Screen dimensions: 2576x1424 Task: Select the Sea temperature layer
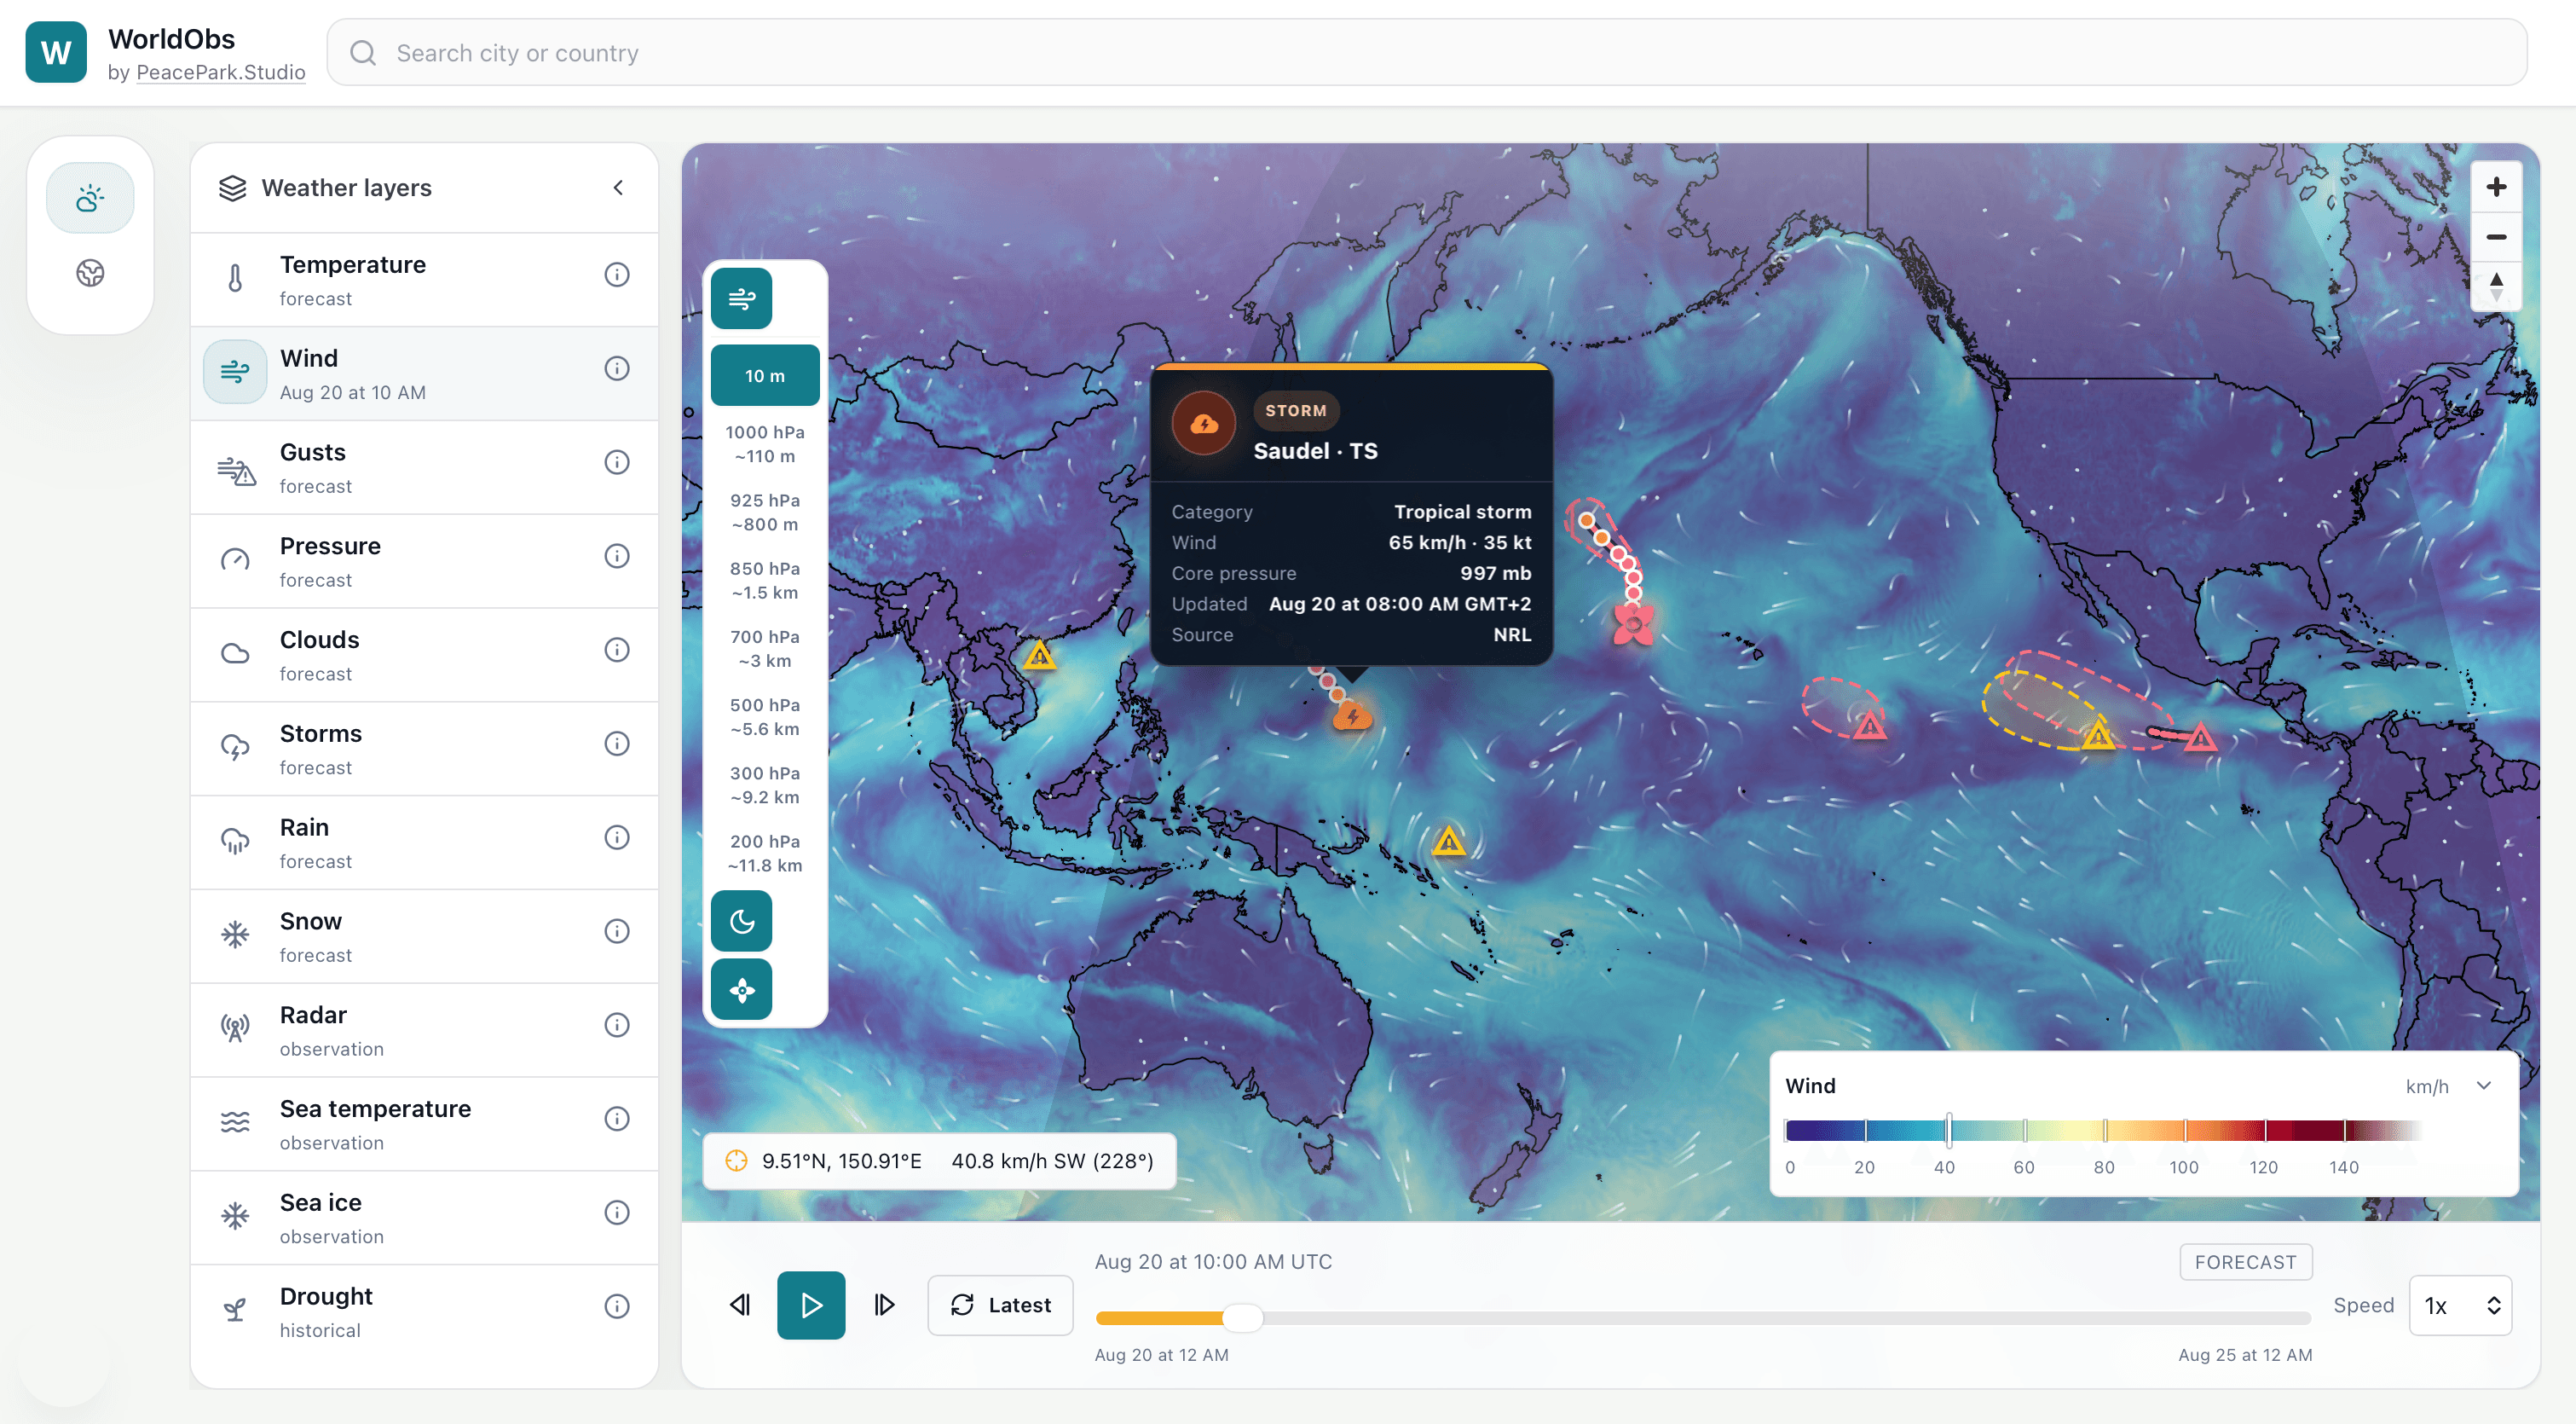424,1124
